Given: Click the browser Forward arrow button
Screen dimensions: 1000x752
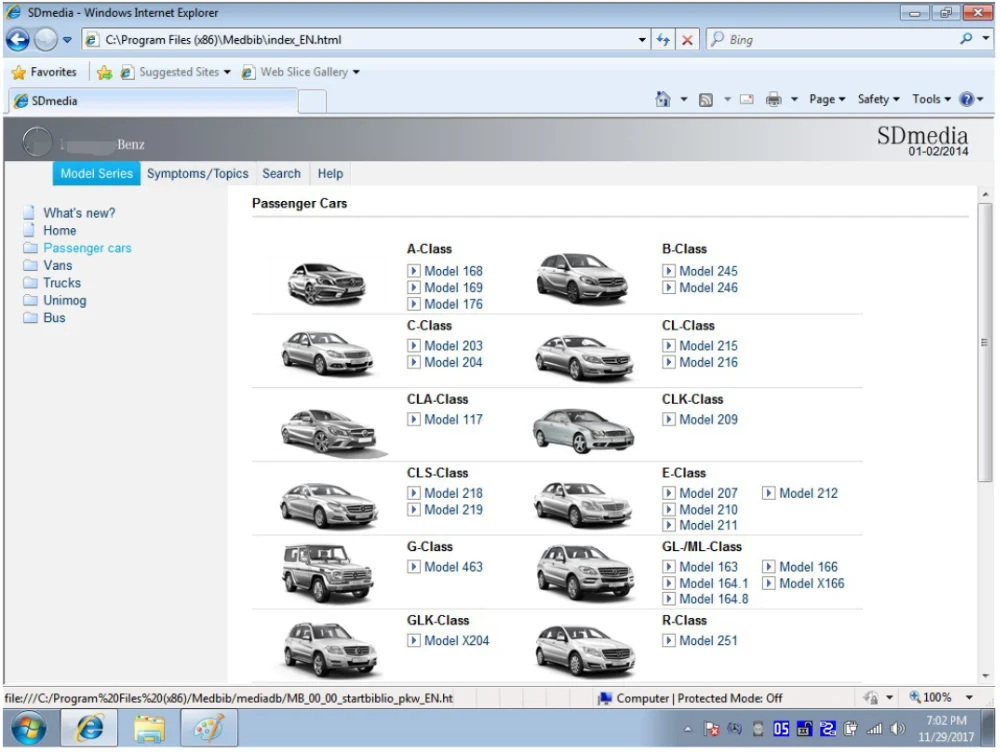Looking at the screenshot, I should coord(45,40).
